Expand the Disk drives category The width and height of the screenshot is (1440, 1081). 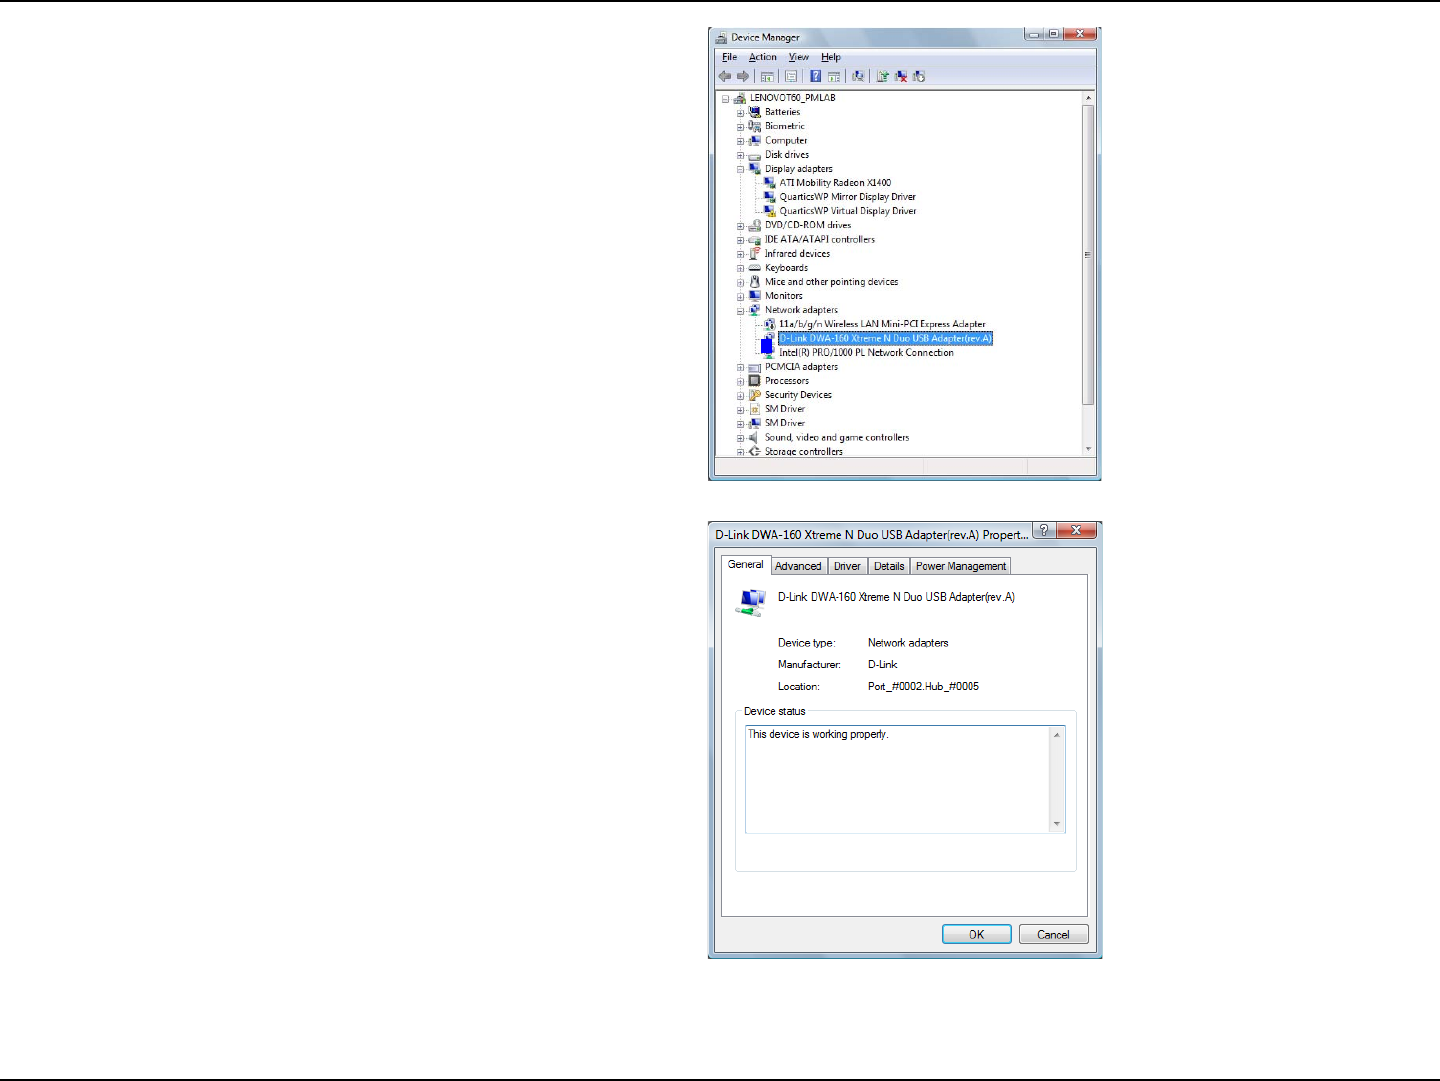(x=741, y=155)
